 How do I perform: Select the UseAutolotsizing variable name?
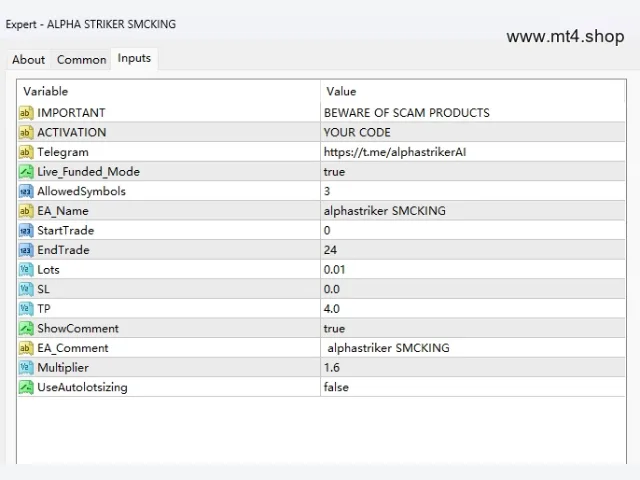[82, 387]
